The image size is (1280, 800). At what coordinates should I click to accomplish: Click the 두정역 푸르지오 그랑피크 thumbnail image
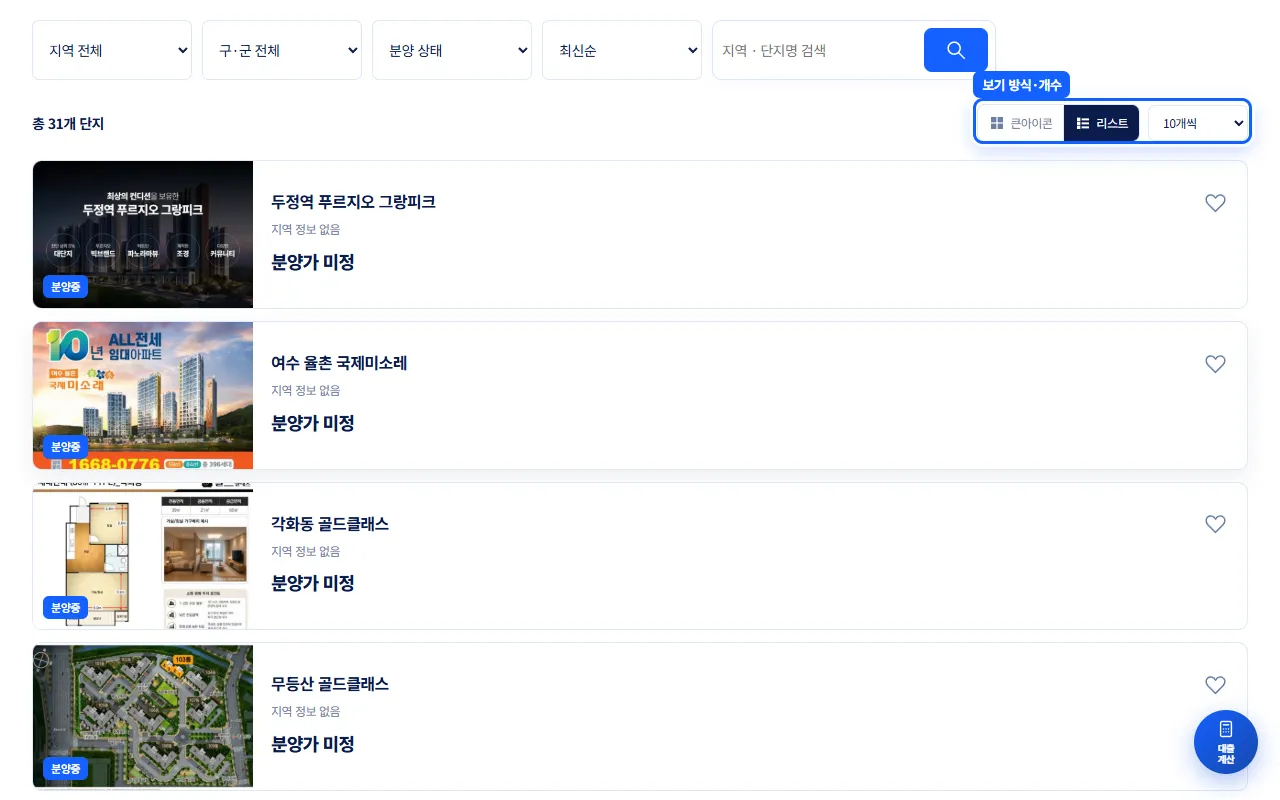143,234
